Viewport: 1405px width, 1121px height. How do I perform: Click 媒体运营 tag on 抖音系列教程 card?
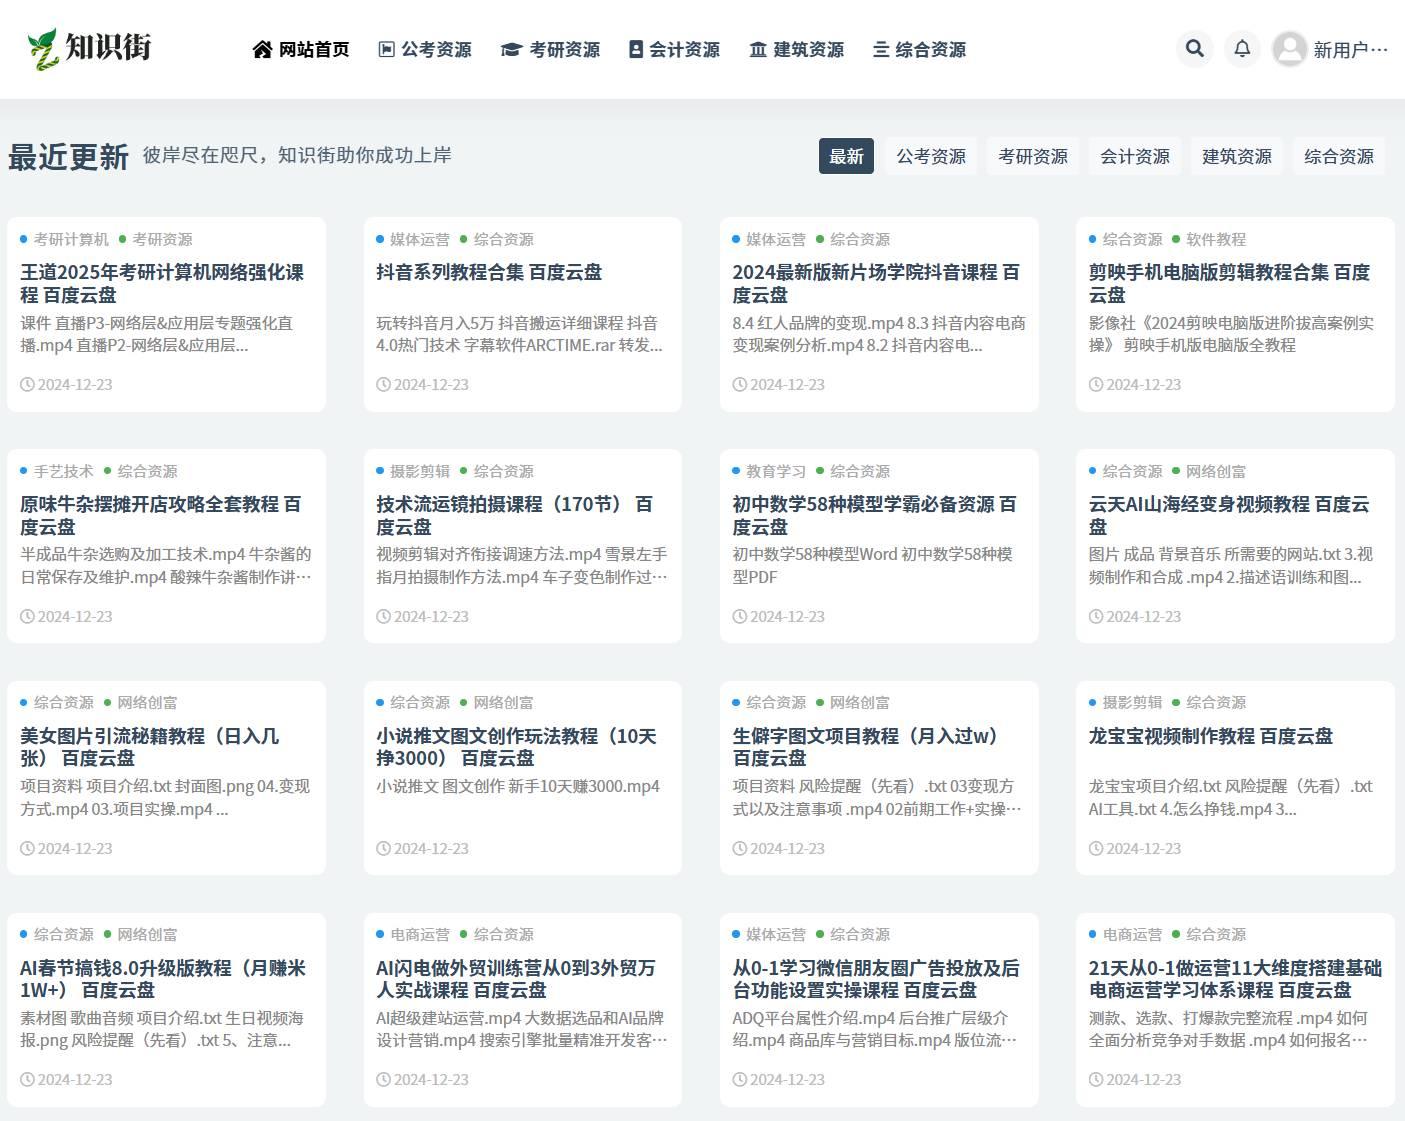click(419, 239)
